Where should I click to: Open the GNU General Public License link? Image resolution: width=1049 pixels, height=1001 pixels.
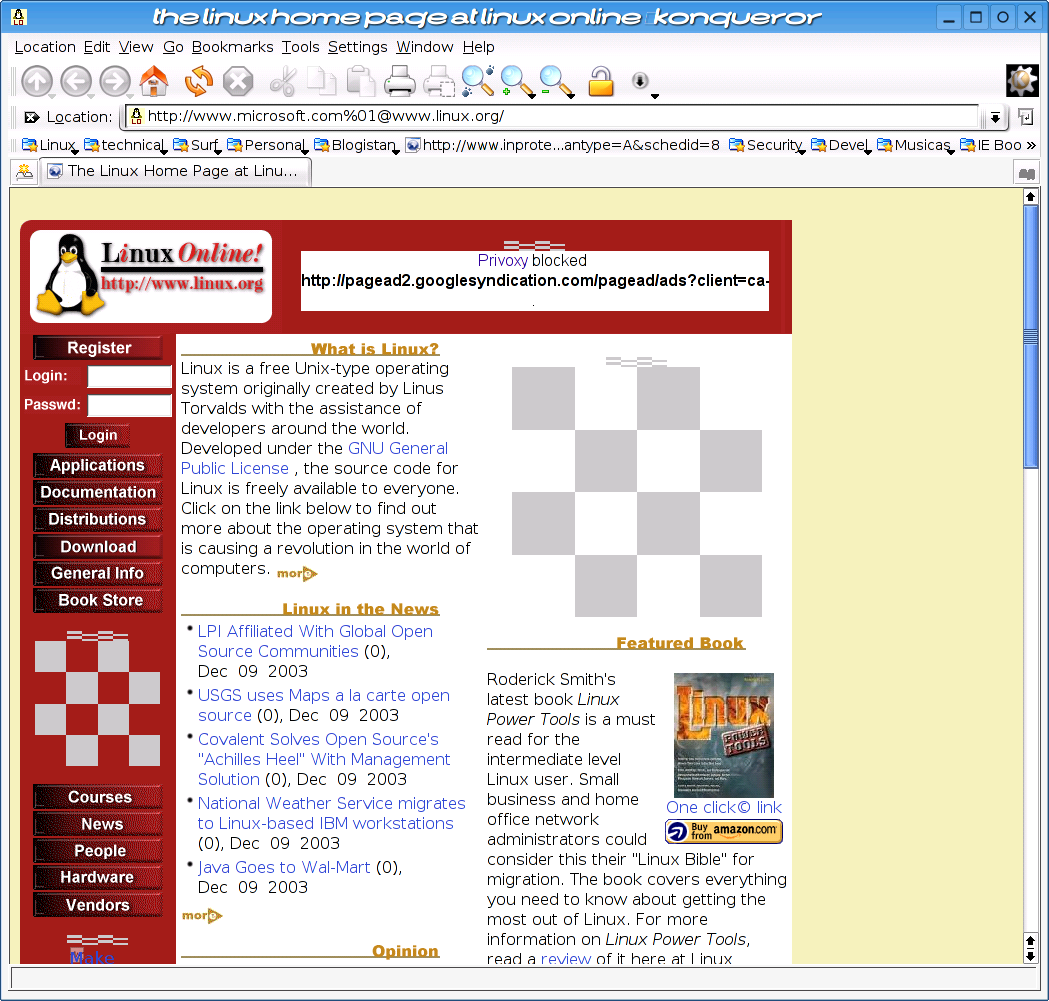coord(314,458)
